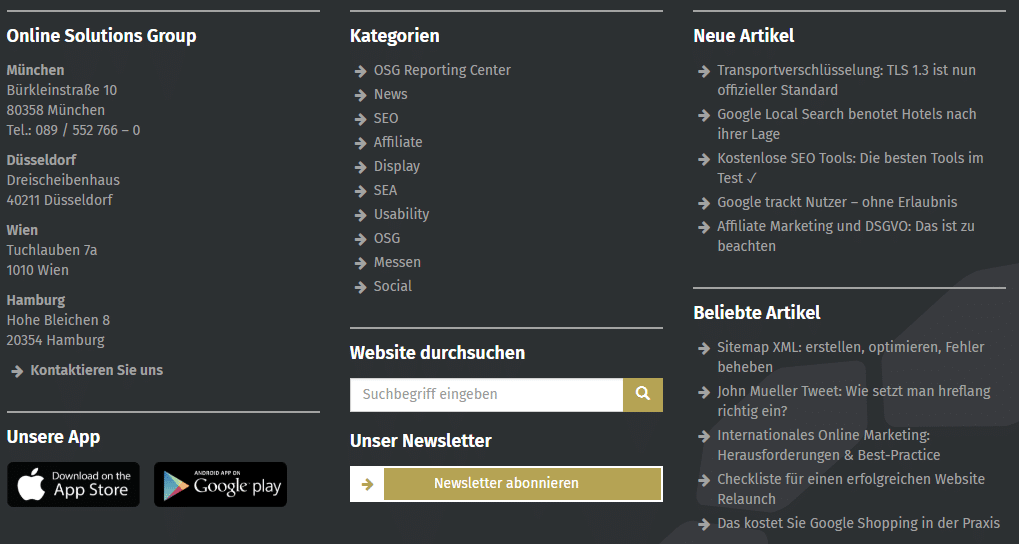Open the OSG category link

click(x=387, y=239)
